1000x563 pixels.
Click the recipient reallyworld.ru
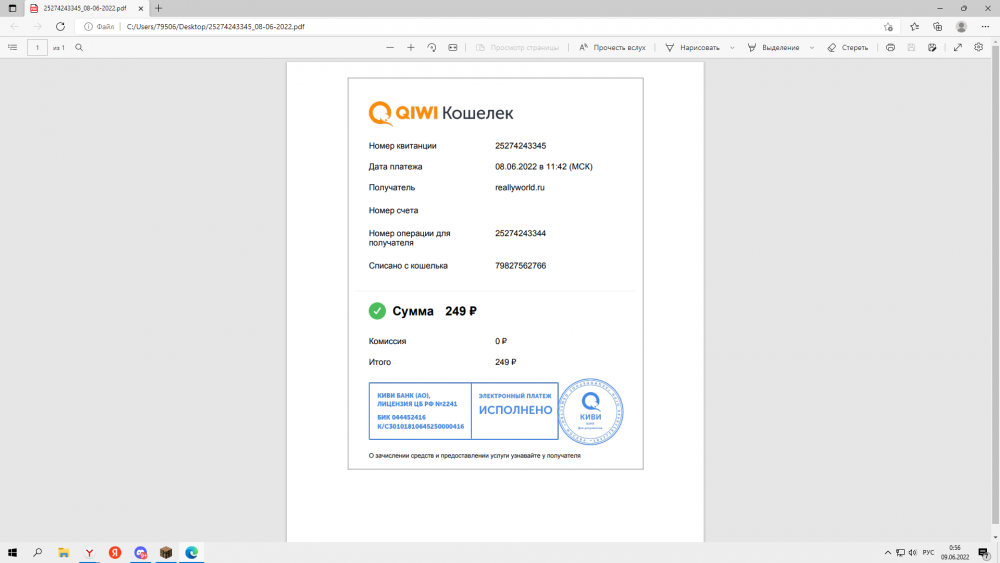pyautogui.click(x=520, y=187)
